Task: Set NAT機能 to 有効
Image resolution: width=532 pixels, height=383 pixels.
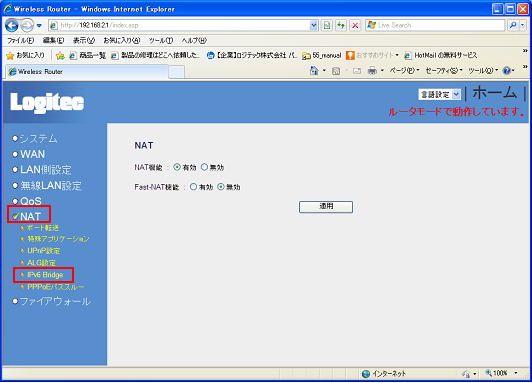Action: tap(177, 167)
